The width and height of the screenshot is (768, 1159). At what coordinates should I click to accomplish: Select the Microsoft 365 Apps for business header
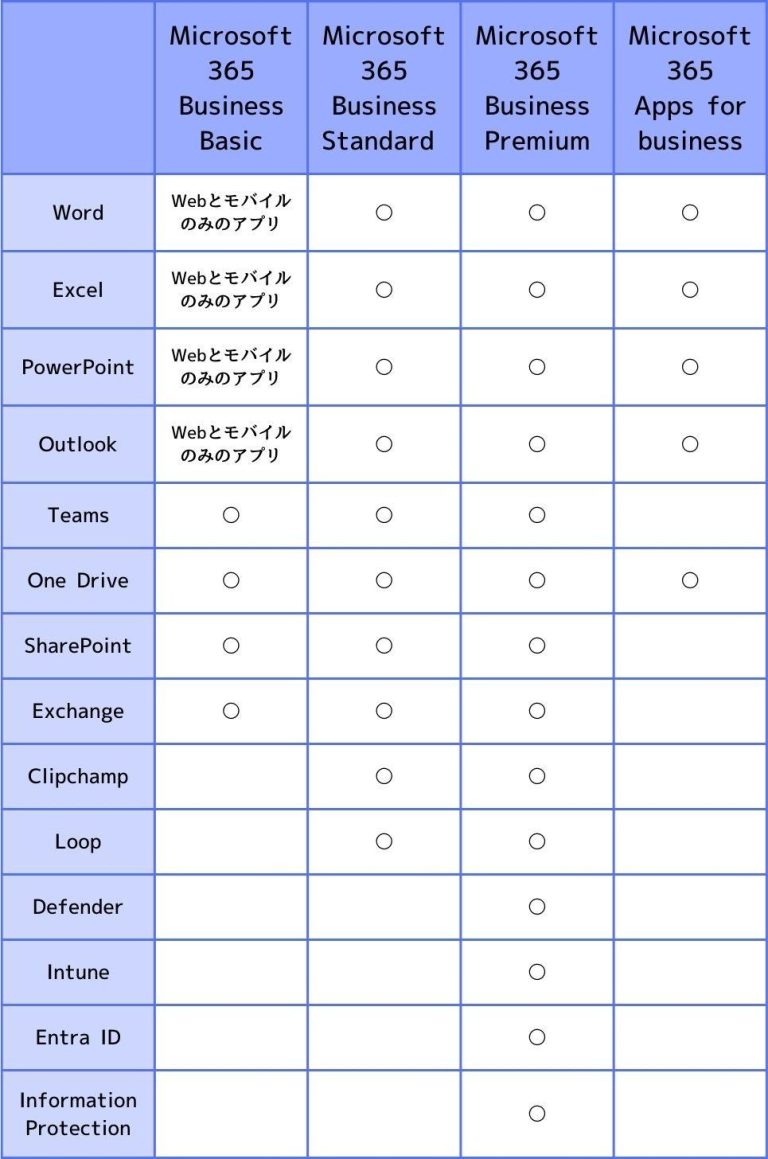pyautogui.click(x=690, y=88)
